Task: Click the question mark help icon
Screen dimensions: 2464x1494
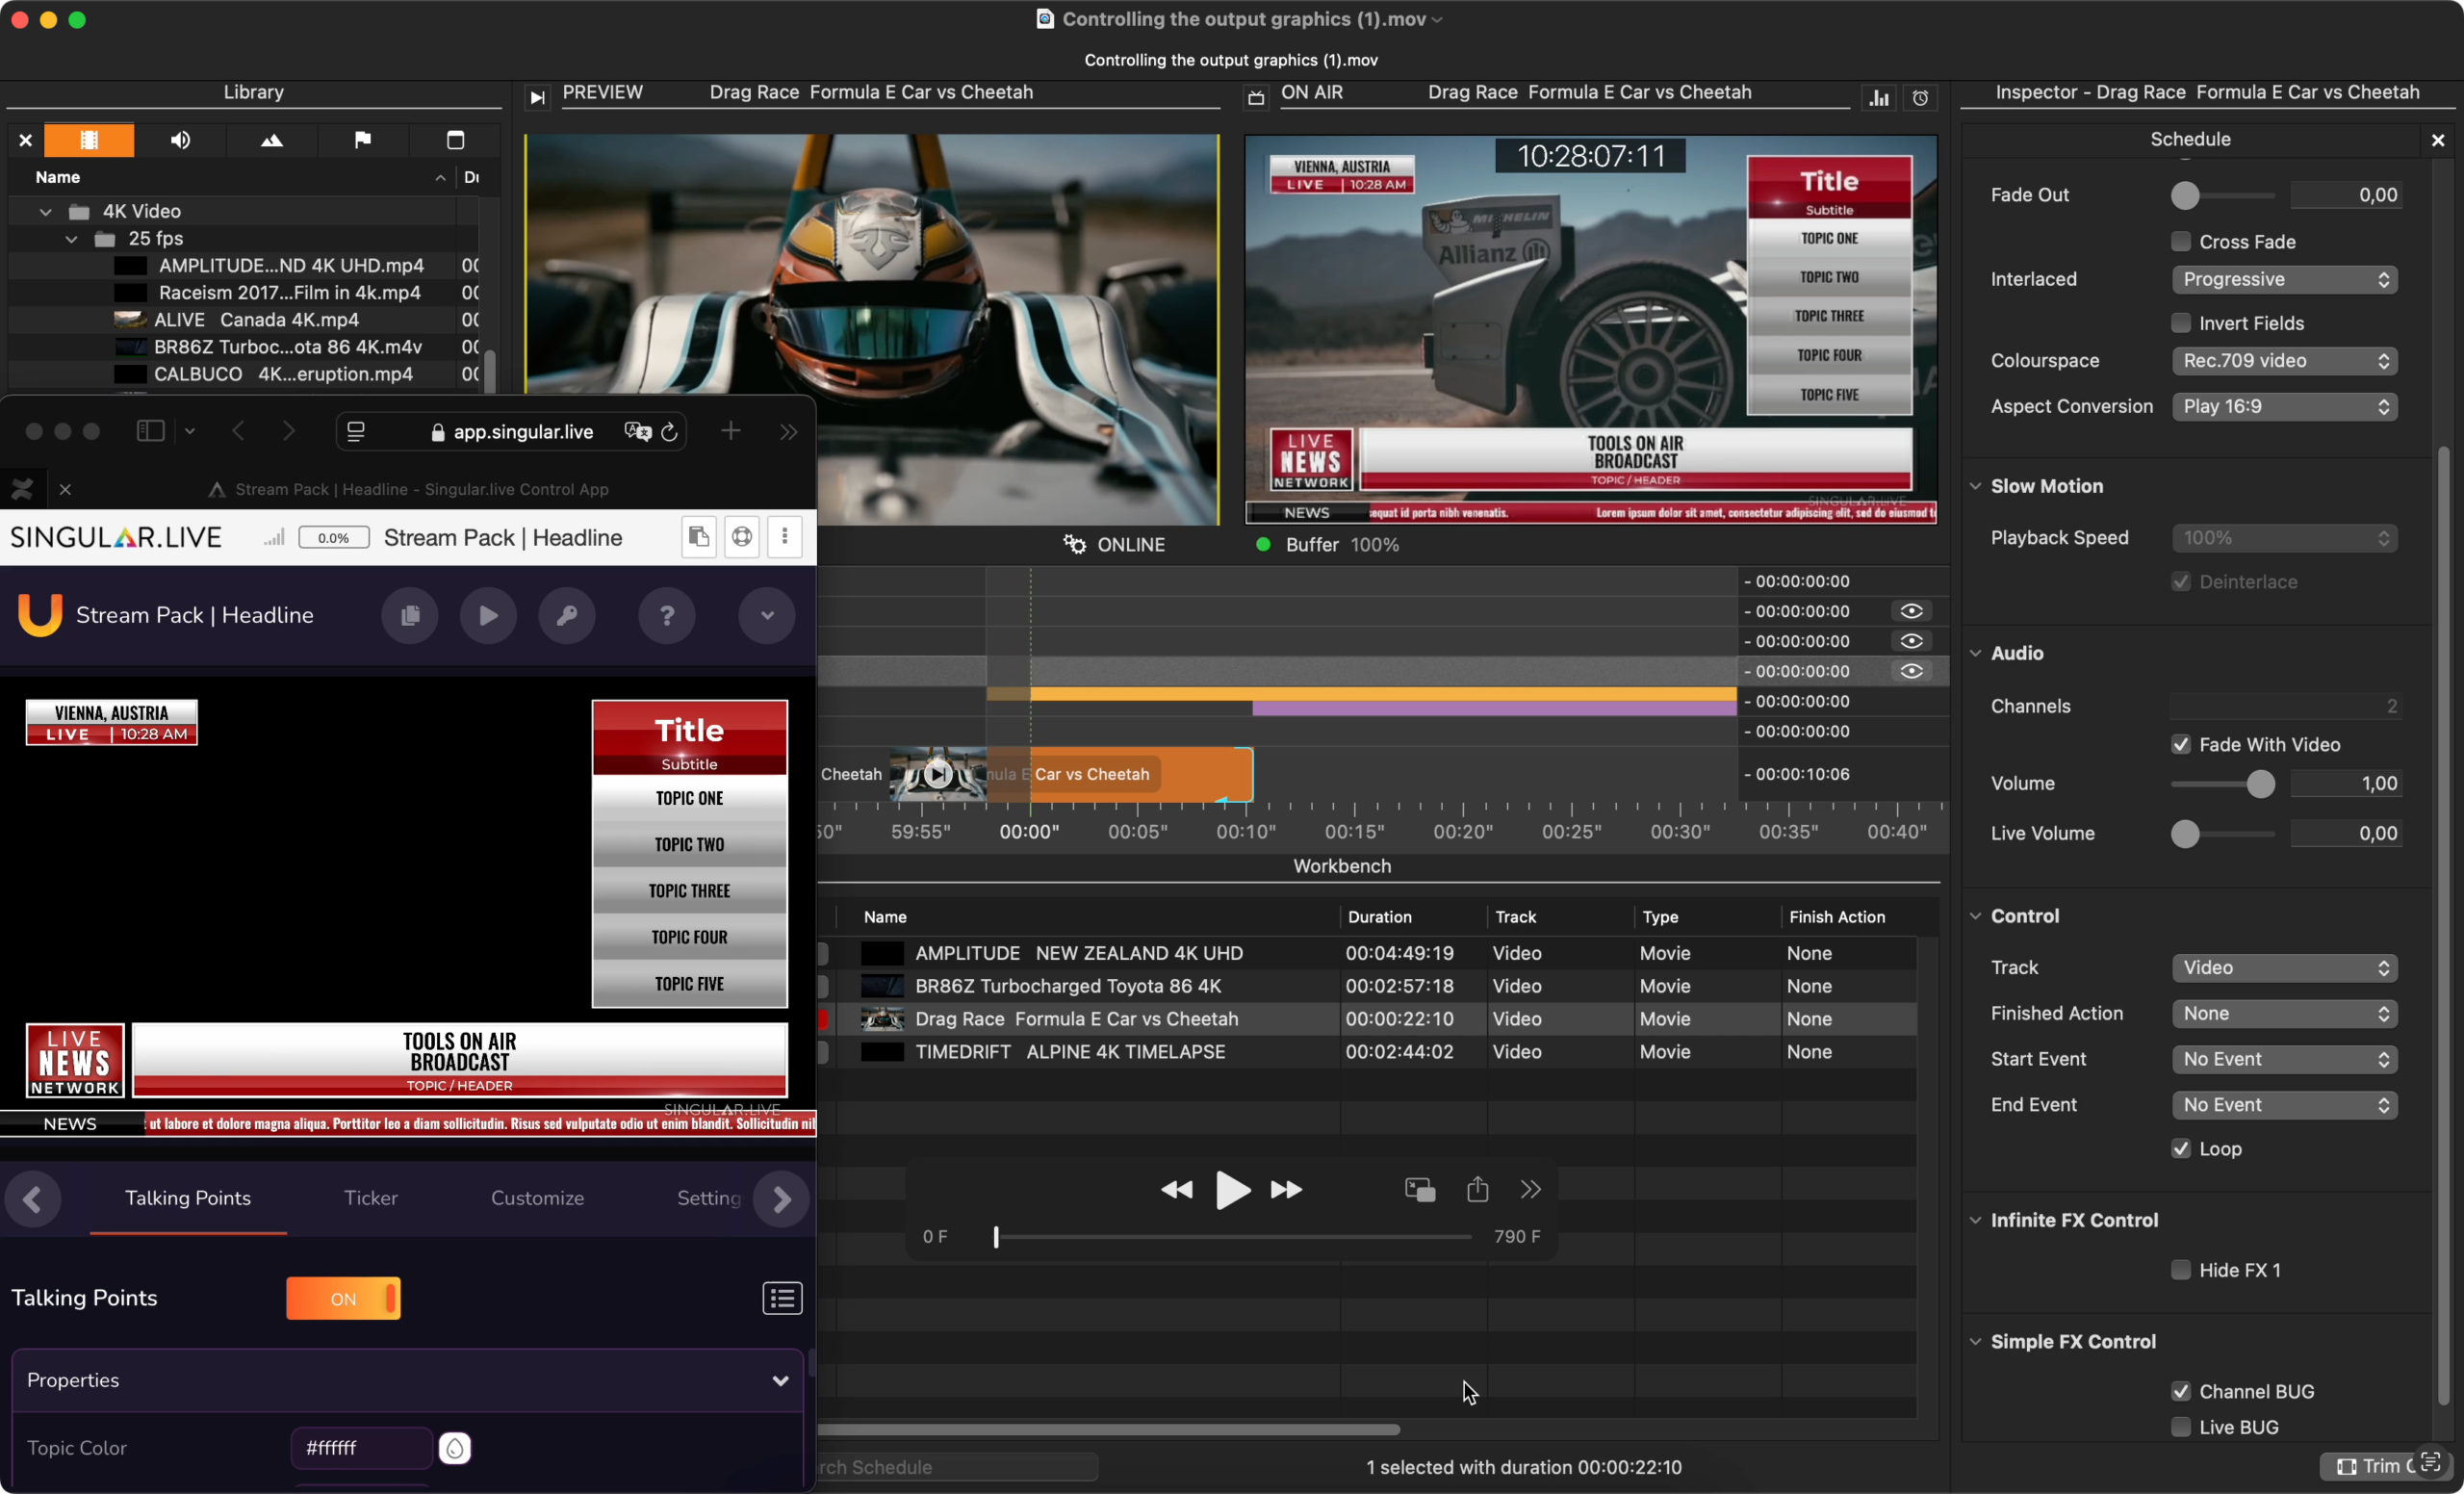Action: (667, 615)
